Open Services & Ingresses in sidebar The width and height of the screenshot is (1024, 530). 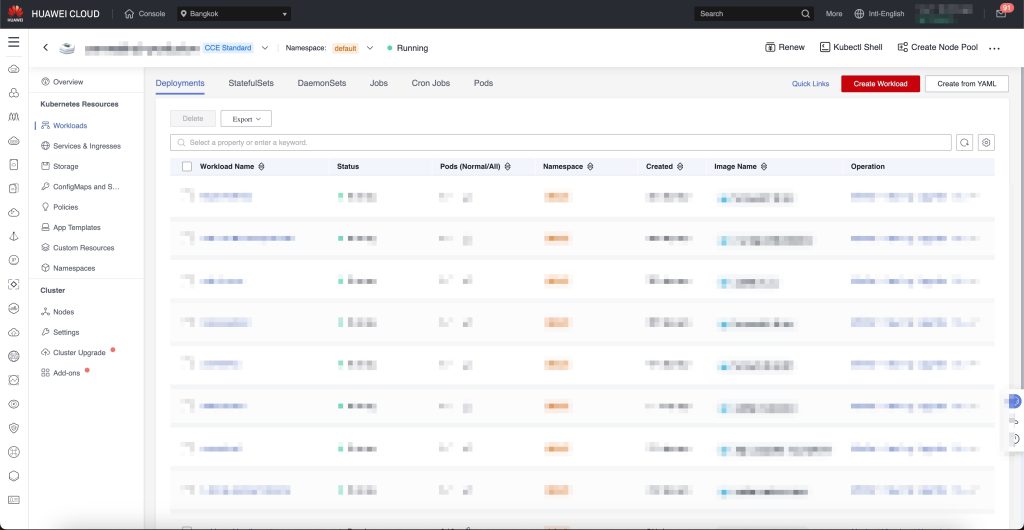(86, 146)
